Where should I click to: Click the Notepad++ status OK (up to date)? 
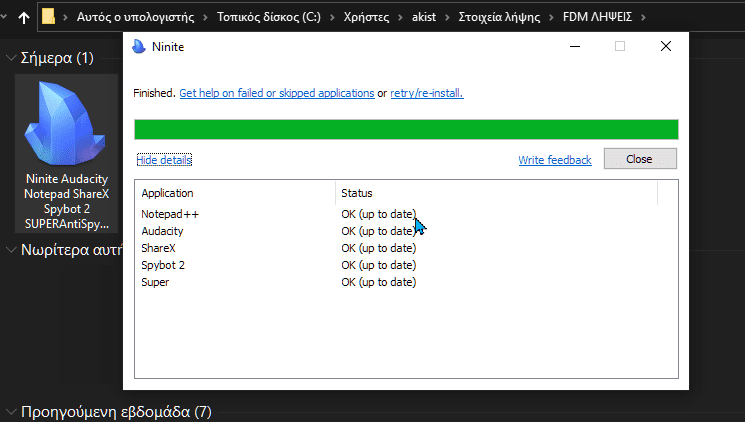click(379, 214)
